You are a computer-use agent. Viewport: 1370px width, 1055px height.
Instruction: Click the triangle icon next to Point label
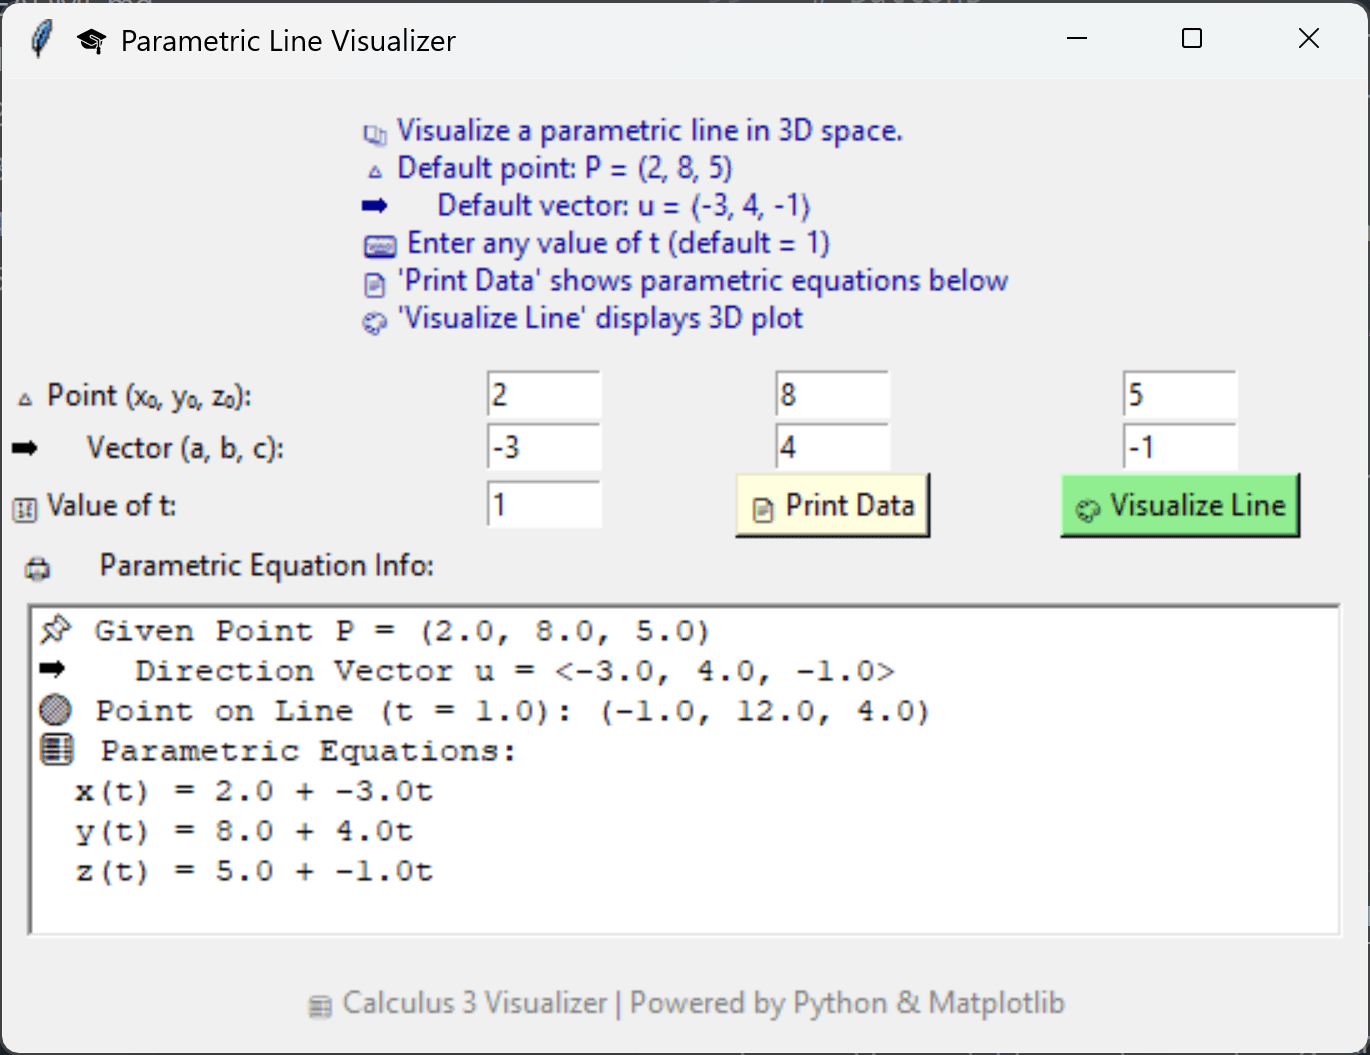point(25,399)
